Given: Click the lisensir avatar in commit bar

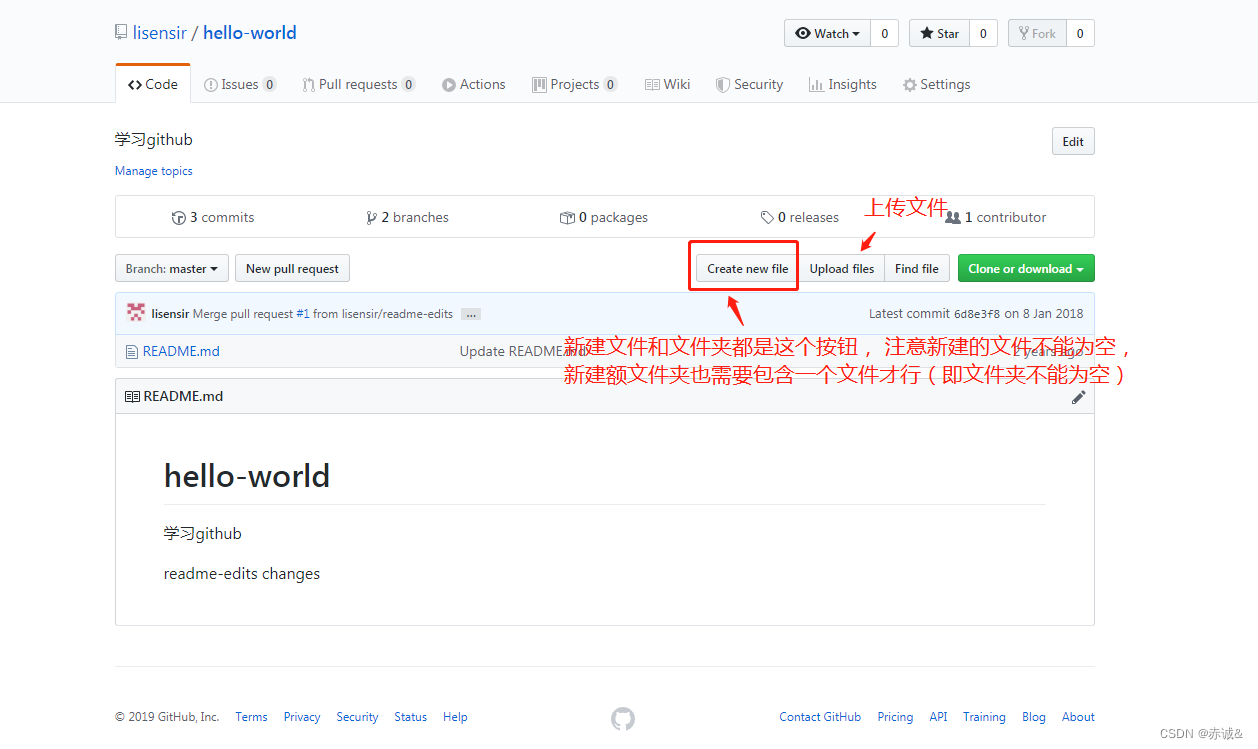Looking at the screenshot, I should tap(136, 313).
